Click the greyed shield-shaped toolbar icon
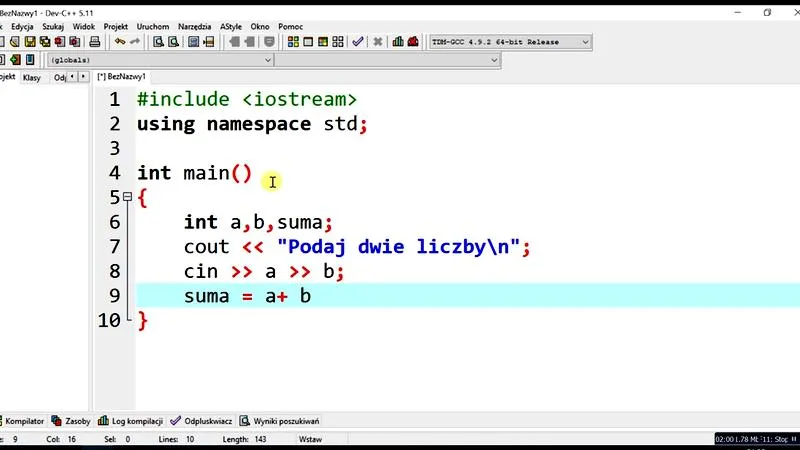Viewport: 800px width, 450px height. point(269,42)
